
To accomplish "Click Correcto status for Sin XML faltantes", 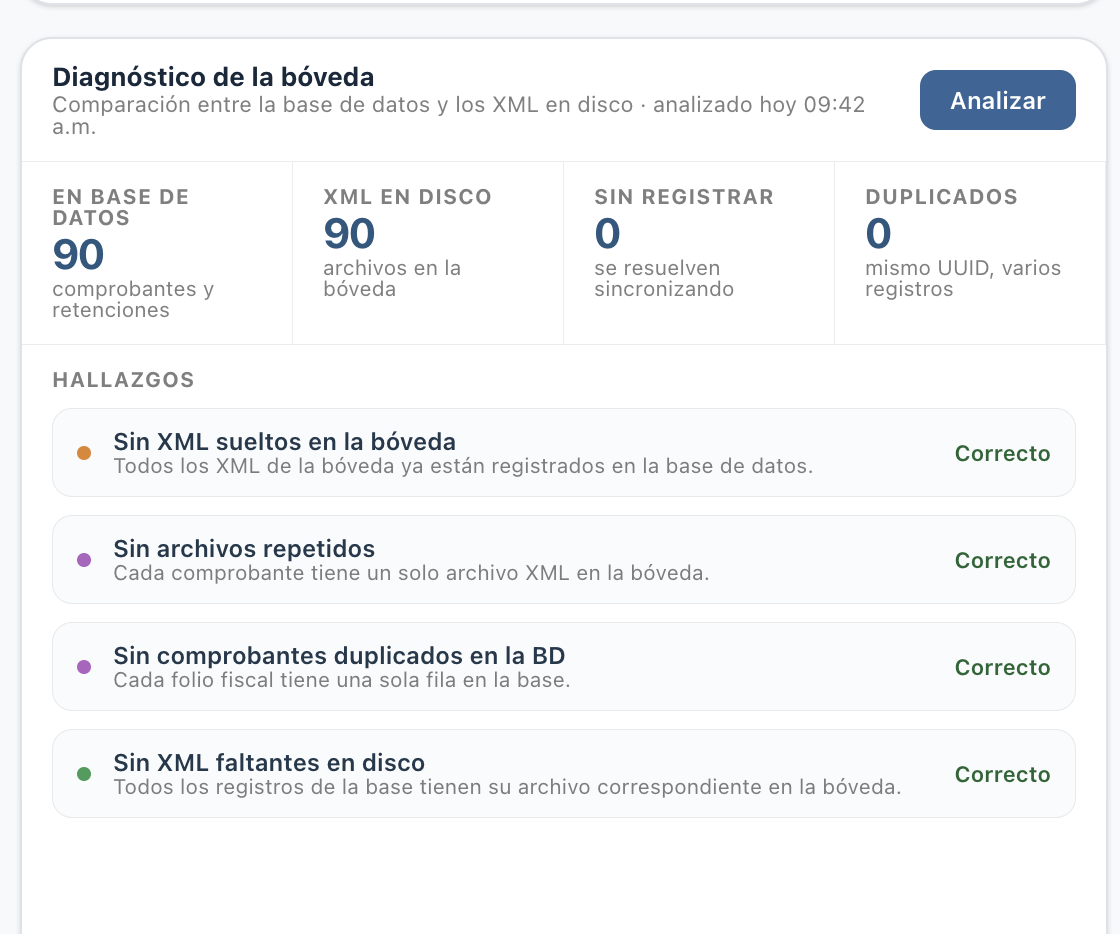I will point(1002,775).
